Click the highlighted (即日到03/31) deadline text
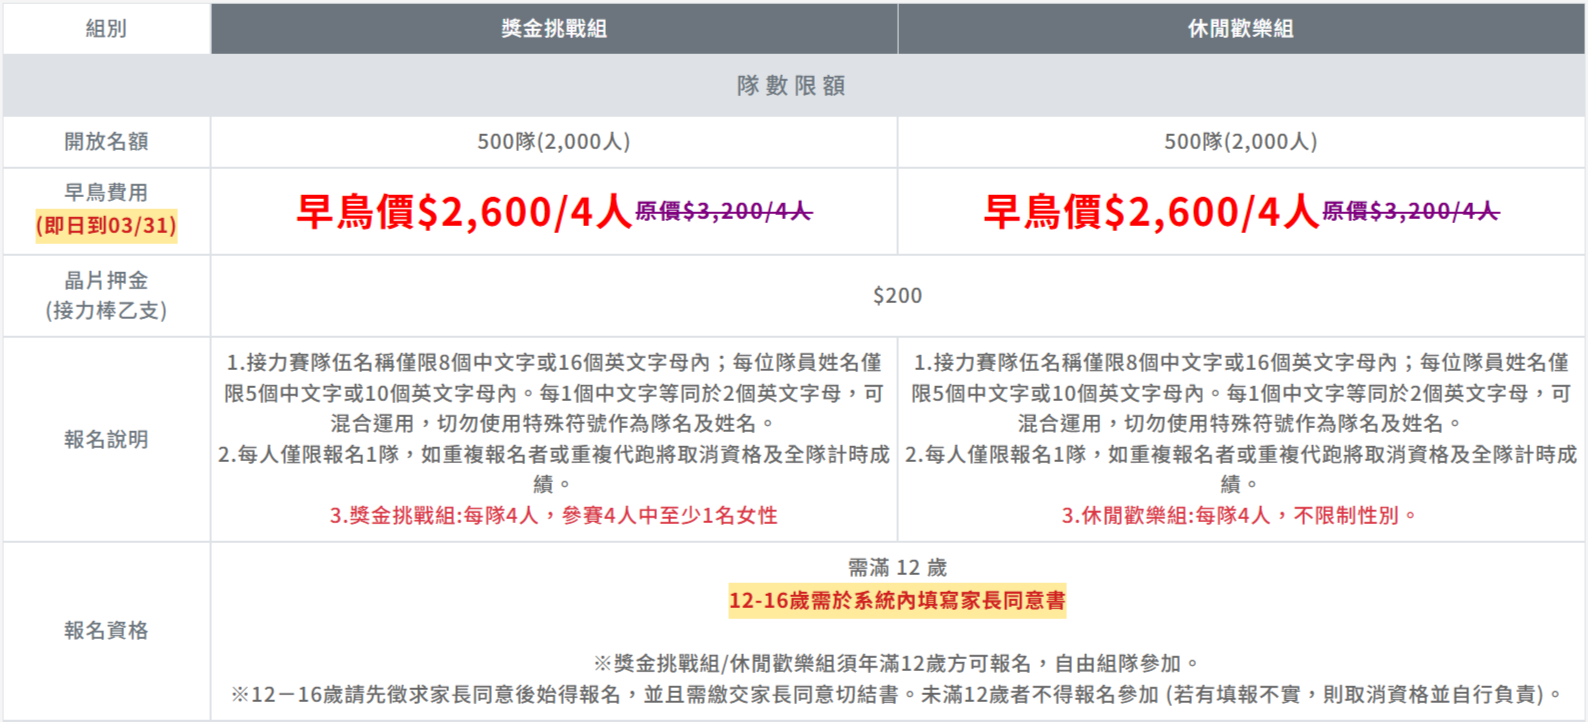This screenshot has height=722, width=1588. tap(106, 225)
